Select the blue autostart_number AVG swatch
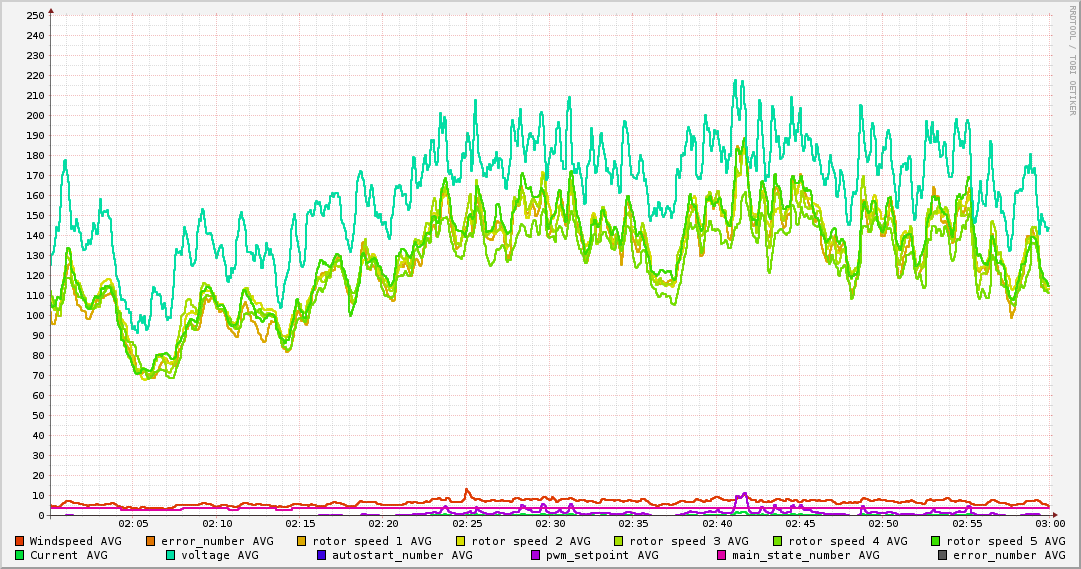Viewport: 1081px width, 569px height. [321, 555]
